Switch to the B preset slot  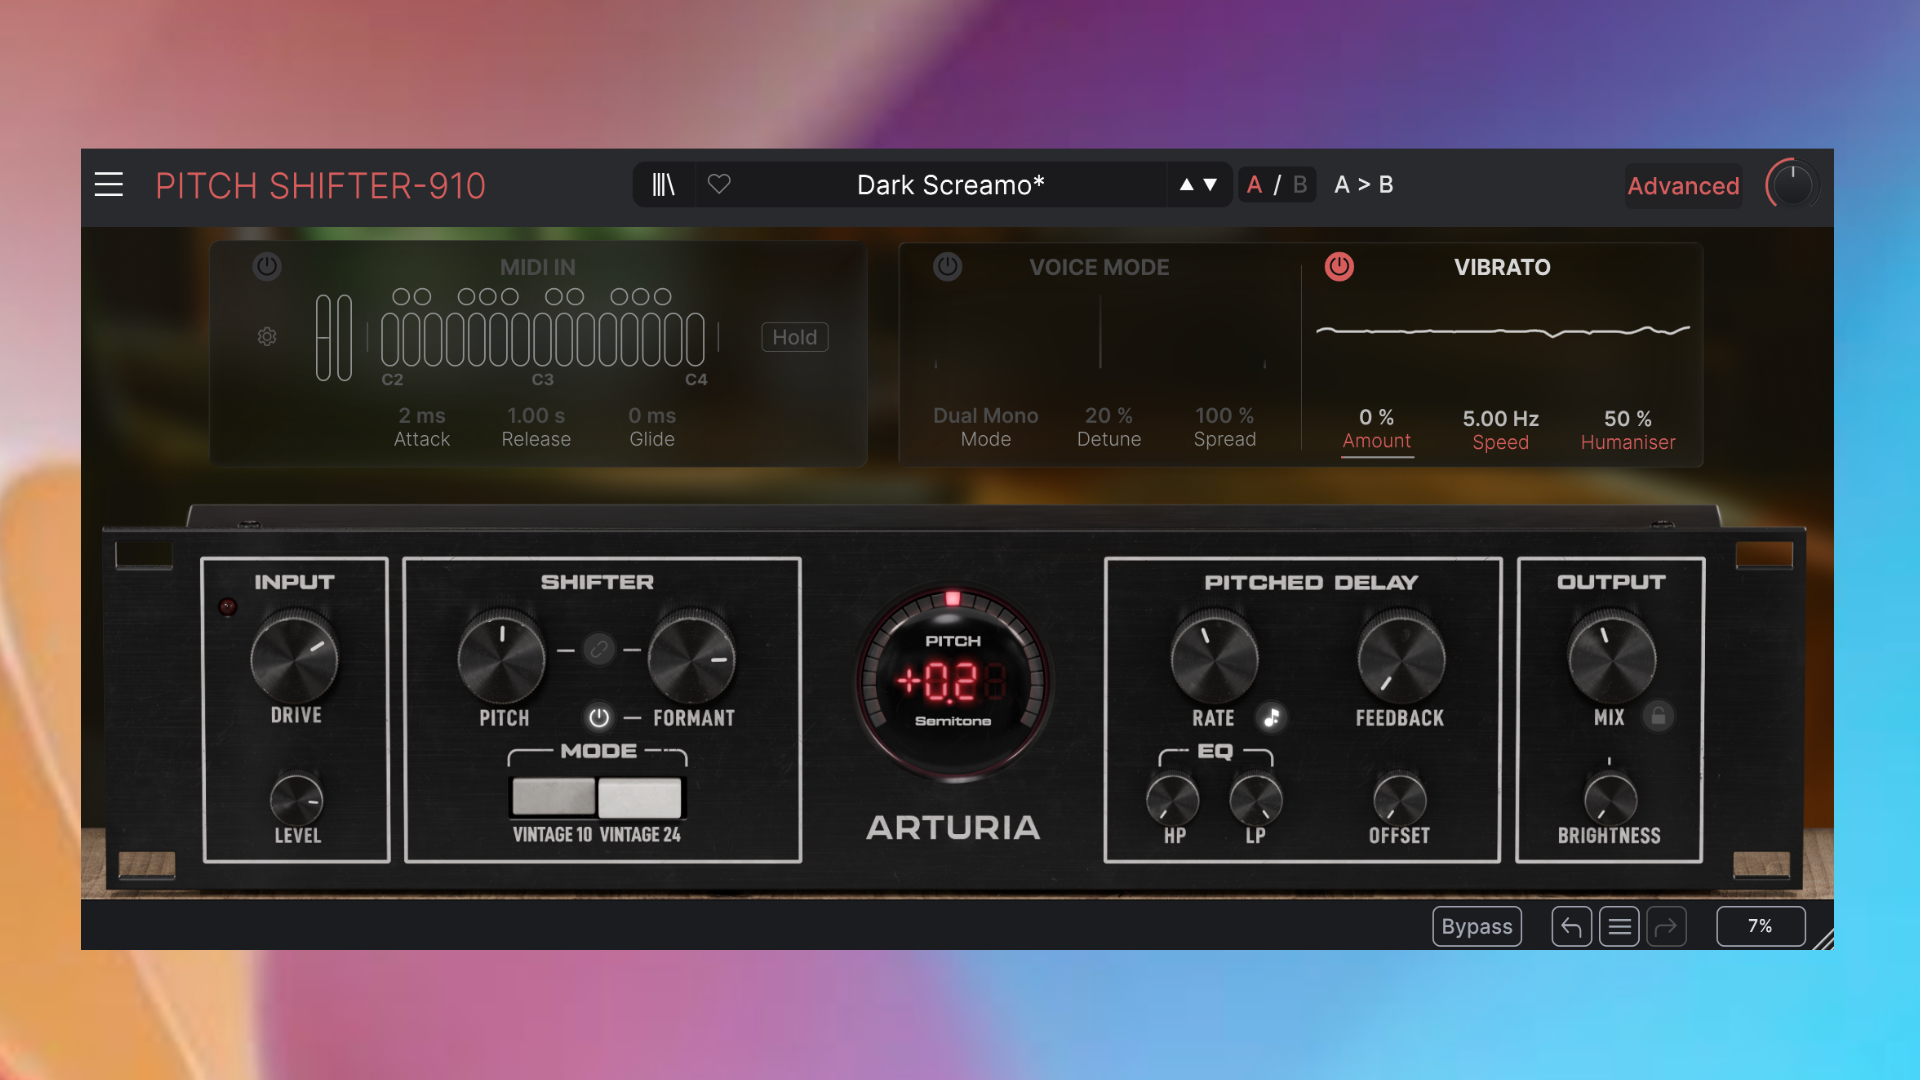point(1298,184)
